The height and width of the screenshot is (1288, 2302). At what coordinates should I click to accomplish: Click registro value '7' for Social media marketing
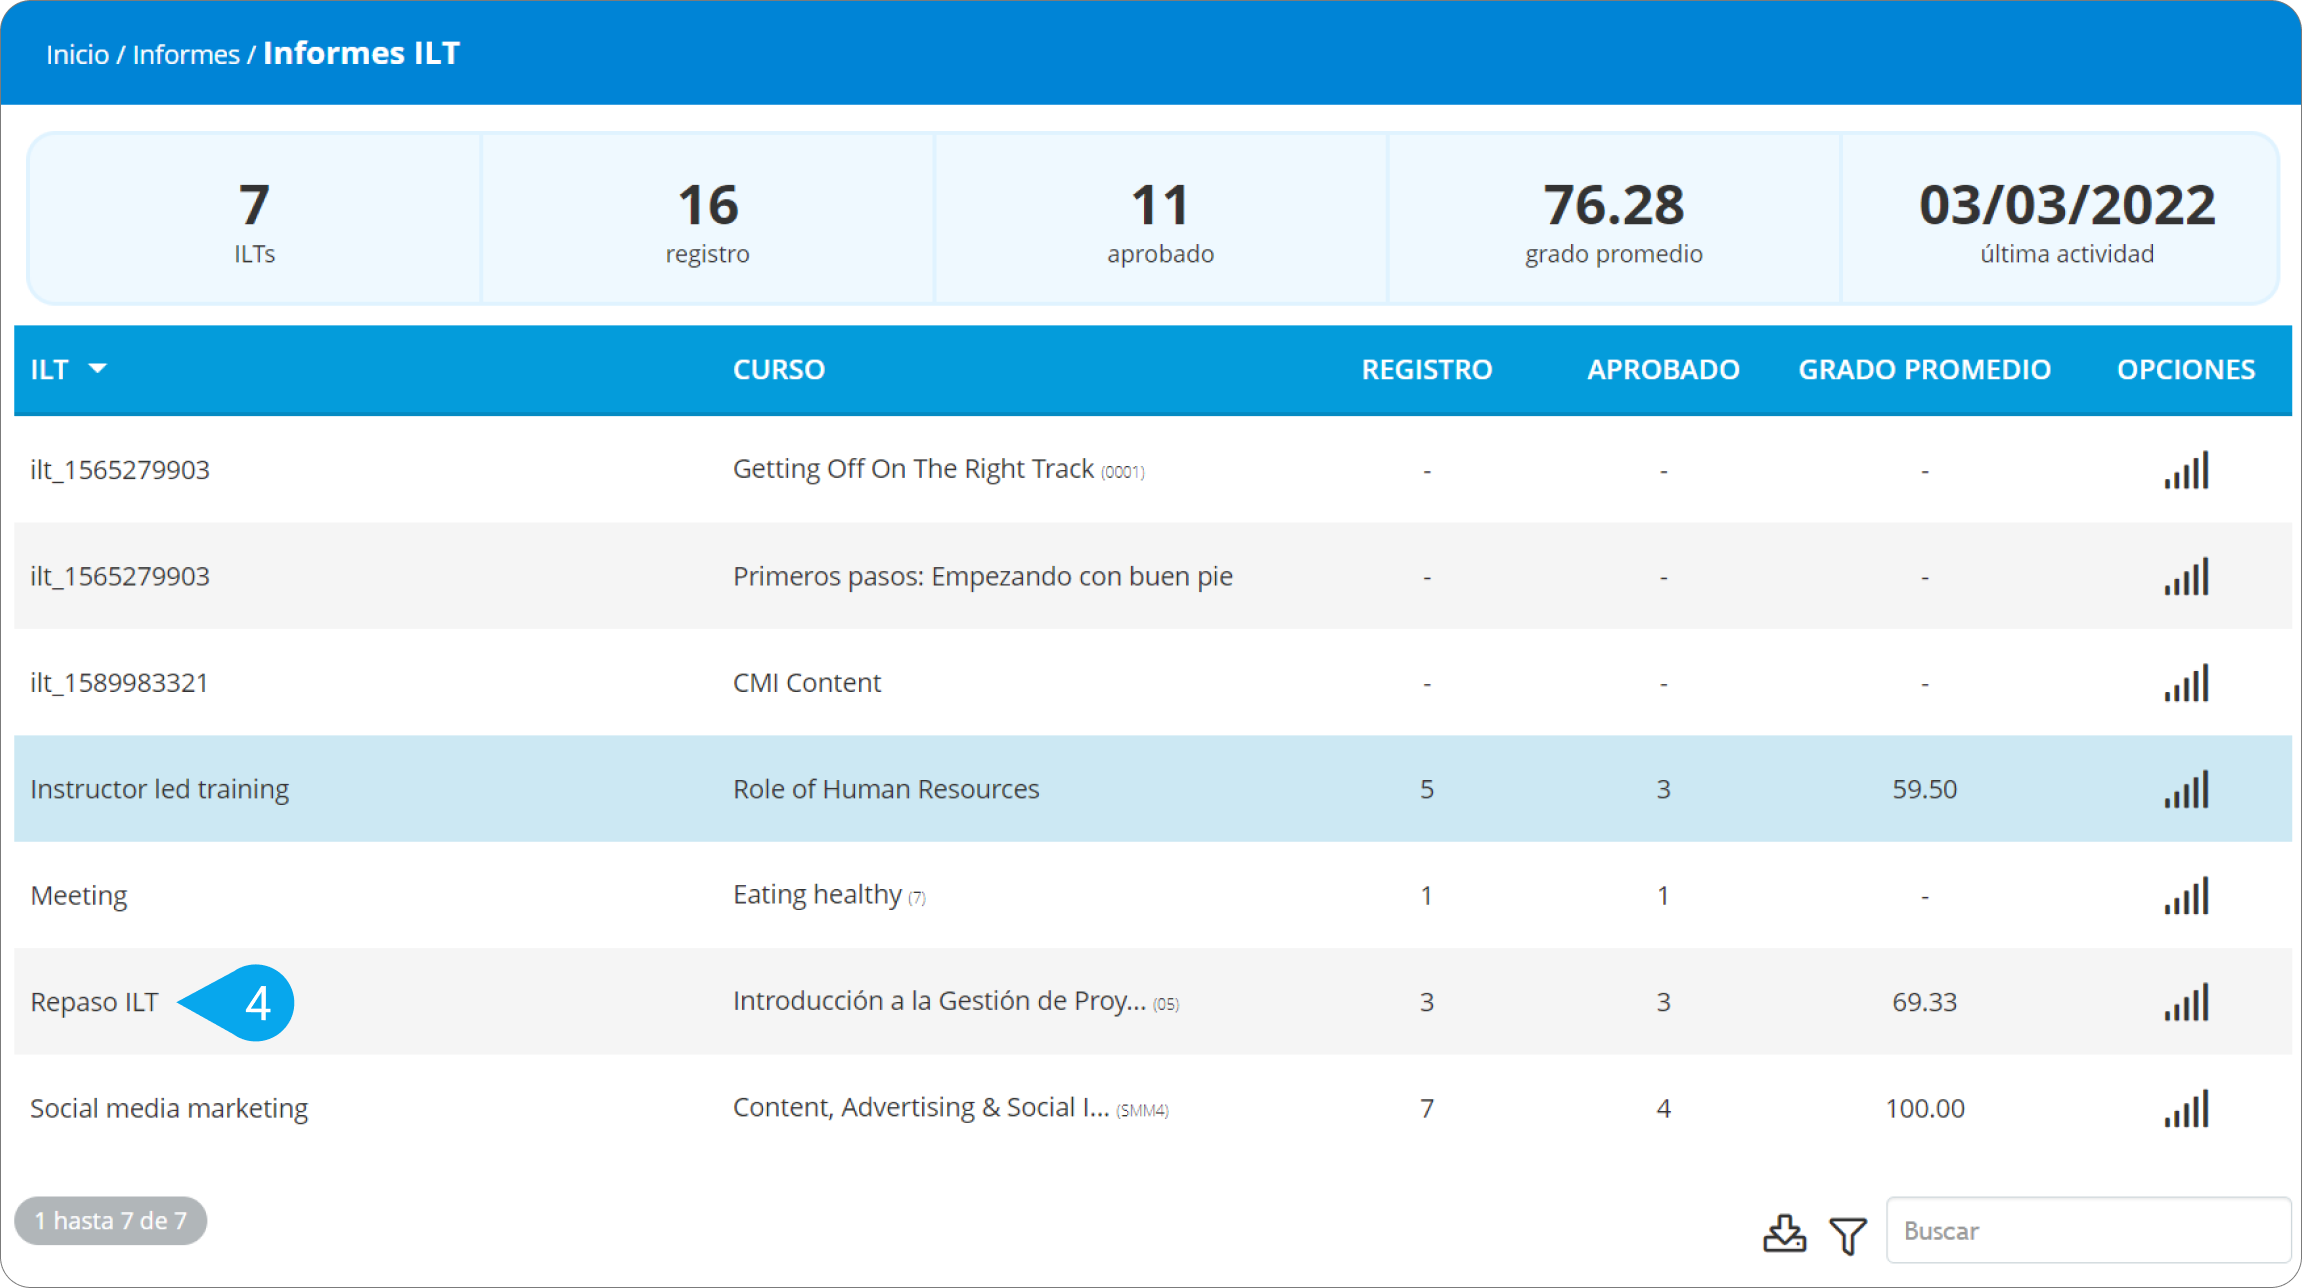coord(1427,1109)
